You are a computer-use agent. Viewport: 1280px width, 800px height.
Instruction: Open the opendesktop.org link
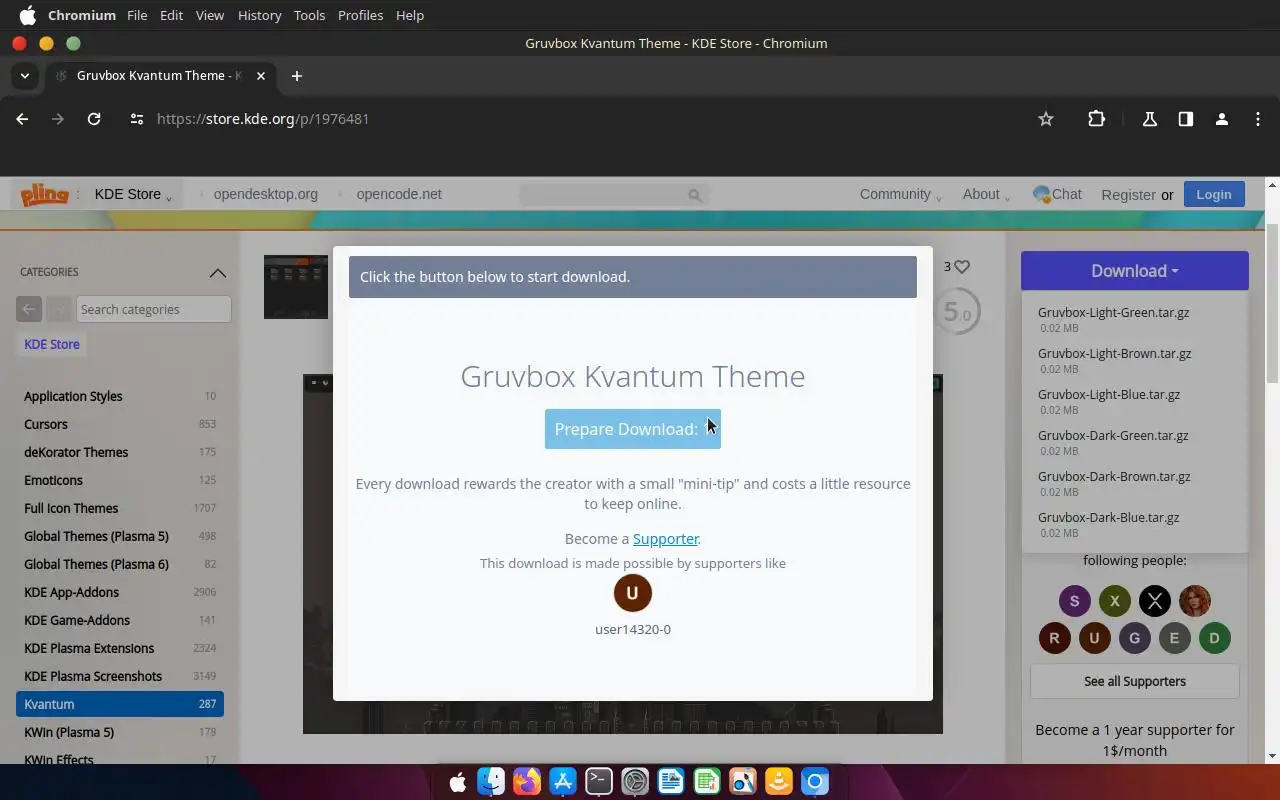point(265,195)
